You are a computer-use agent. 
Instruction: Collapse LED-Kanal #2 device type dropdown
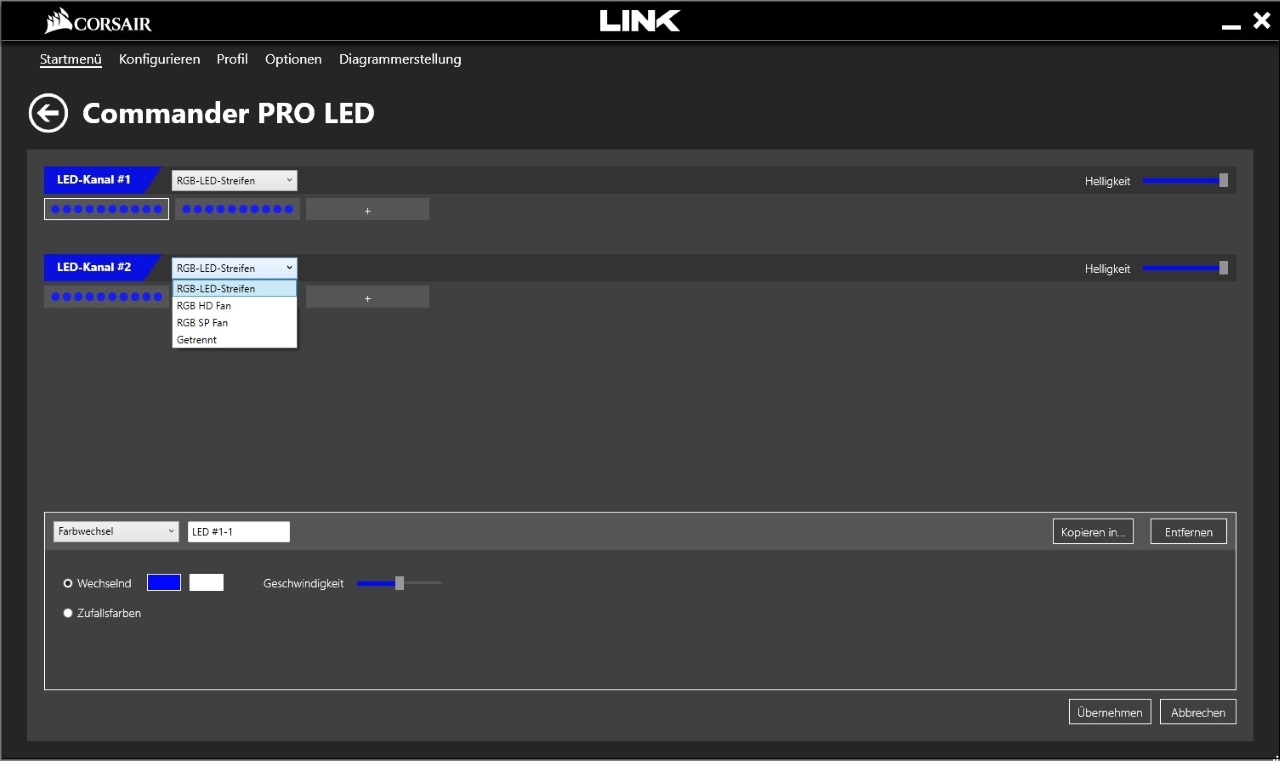[x=234, y=268]
